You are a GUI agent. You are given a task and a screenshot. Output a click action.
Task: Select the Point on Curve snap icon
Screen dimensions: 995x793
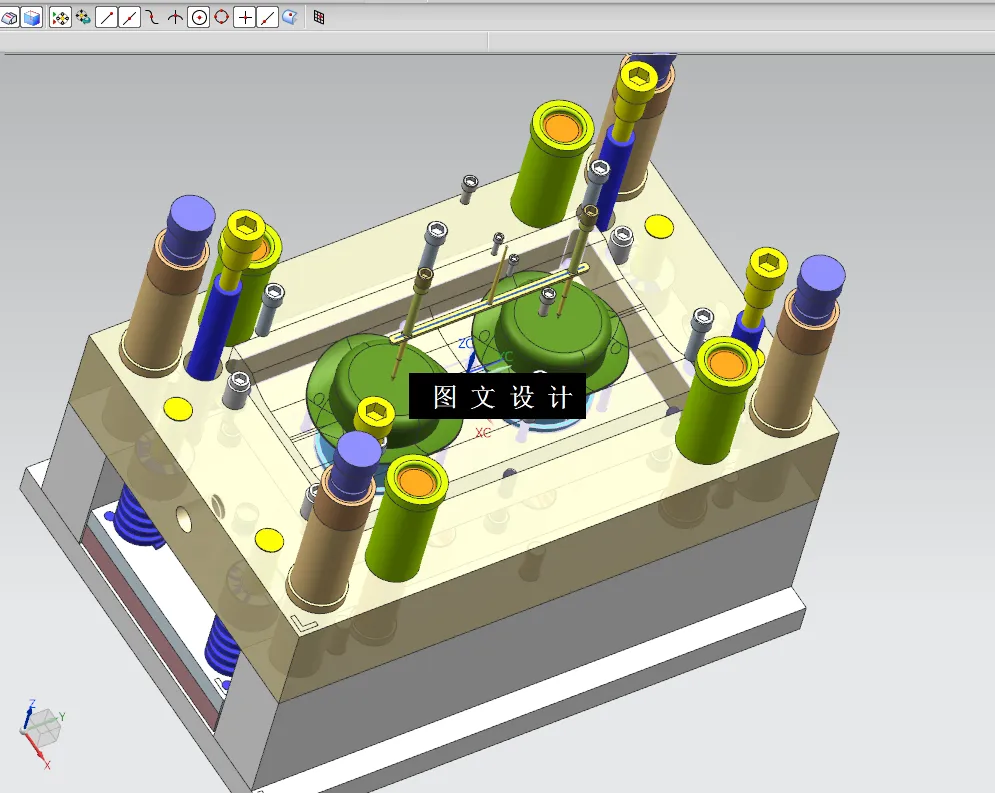click(267, 16)
